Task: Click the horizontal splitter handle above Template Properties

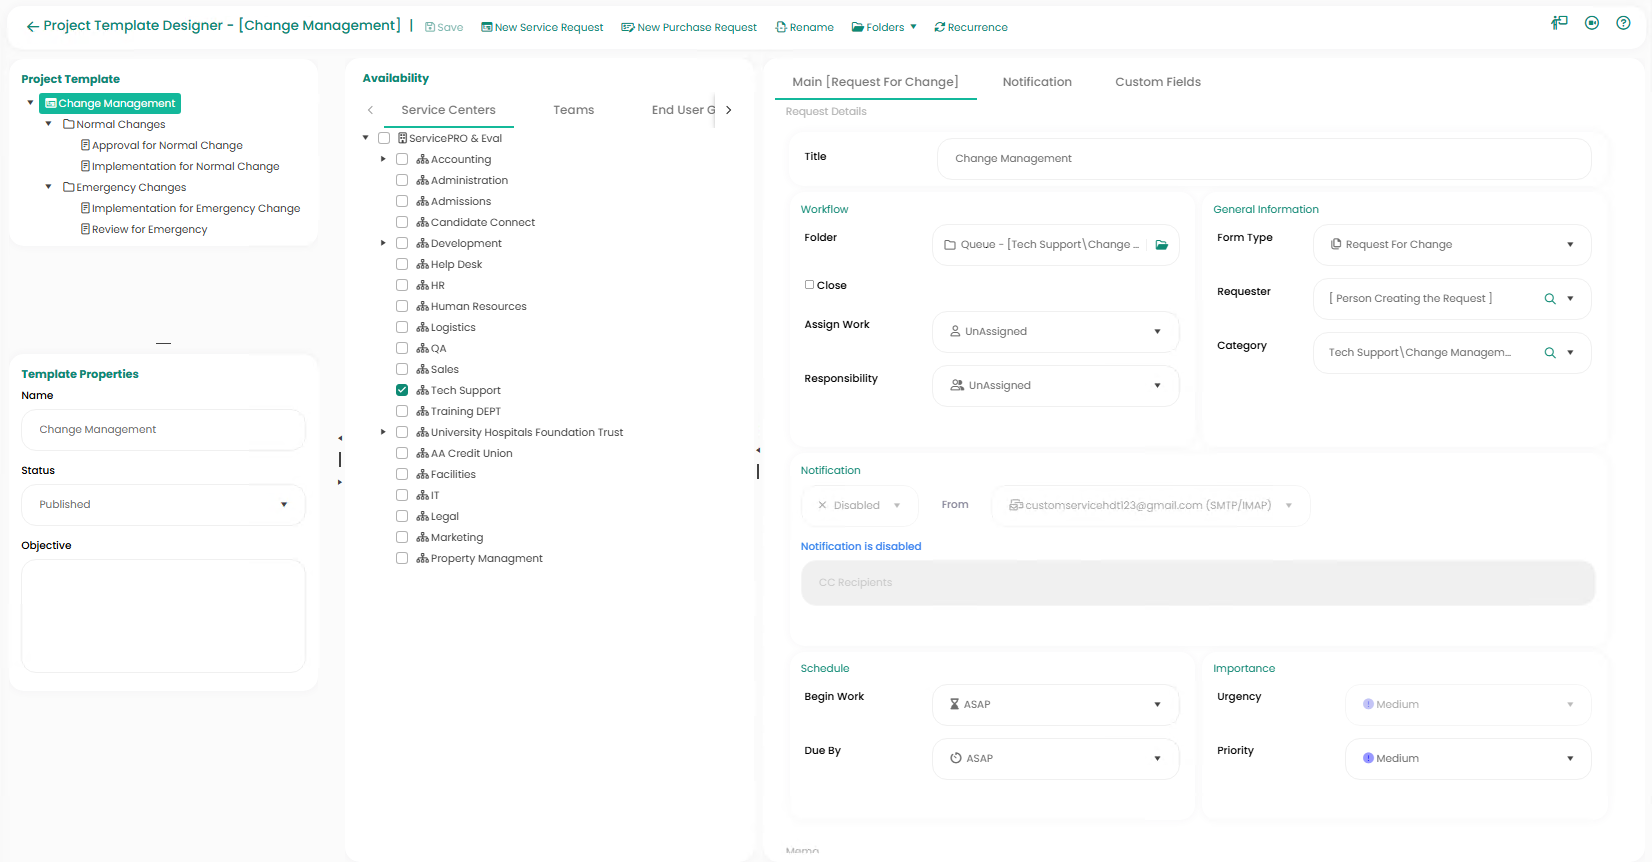Action: click(x=163, y=343)
